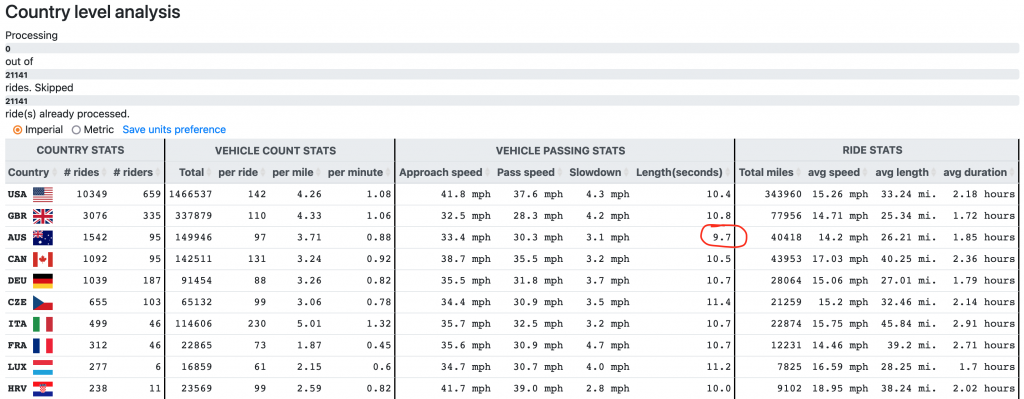Click the DEU German flag icon
Viewport: 1024px width, 399px height.
click(42, 281)
